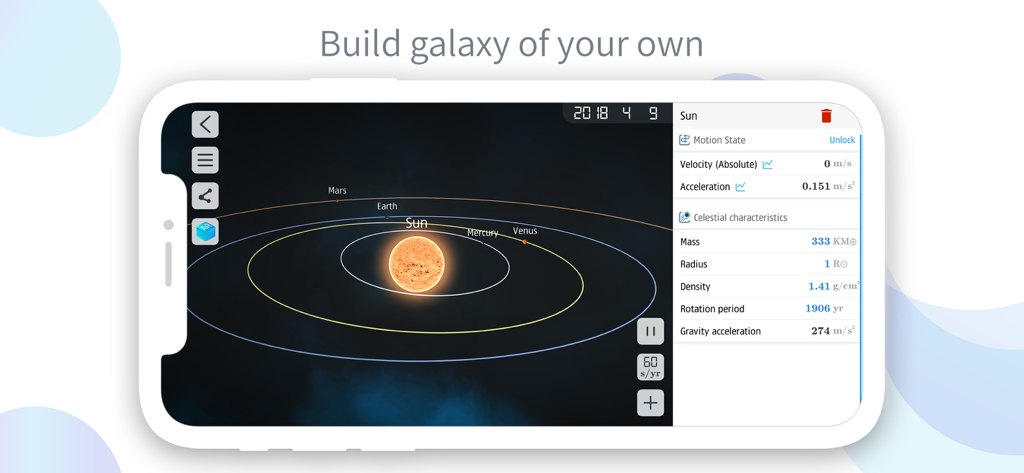Go back using the left chevron button
Image resolution: width=1024 pixels, height=473 pixels.
click(x=205, y=124)
